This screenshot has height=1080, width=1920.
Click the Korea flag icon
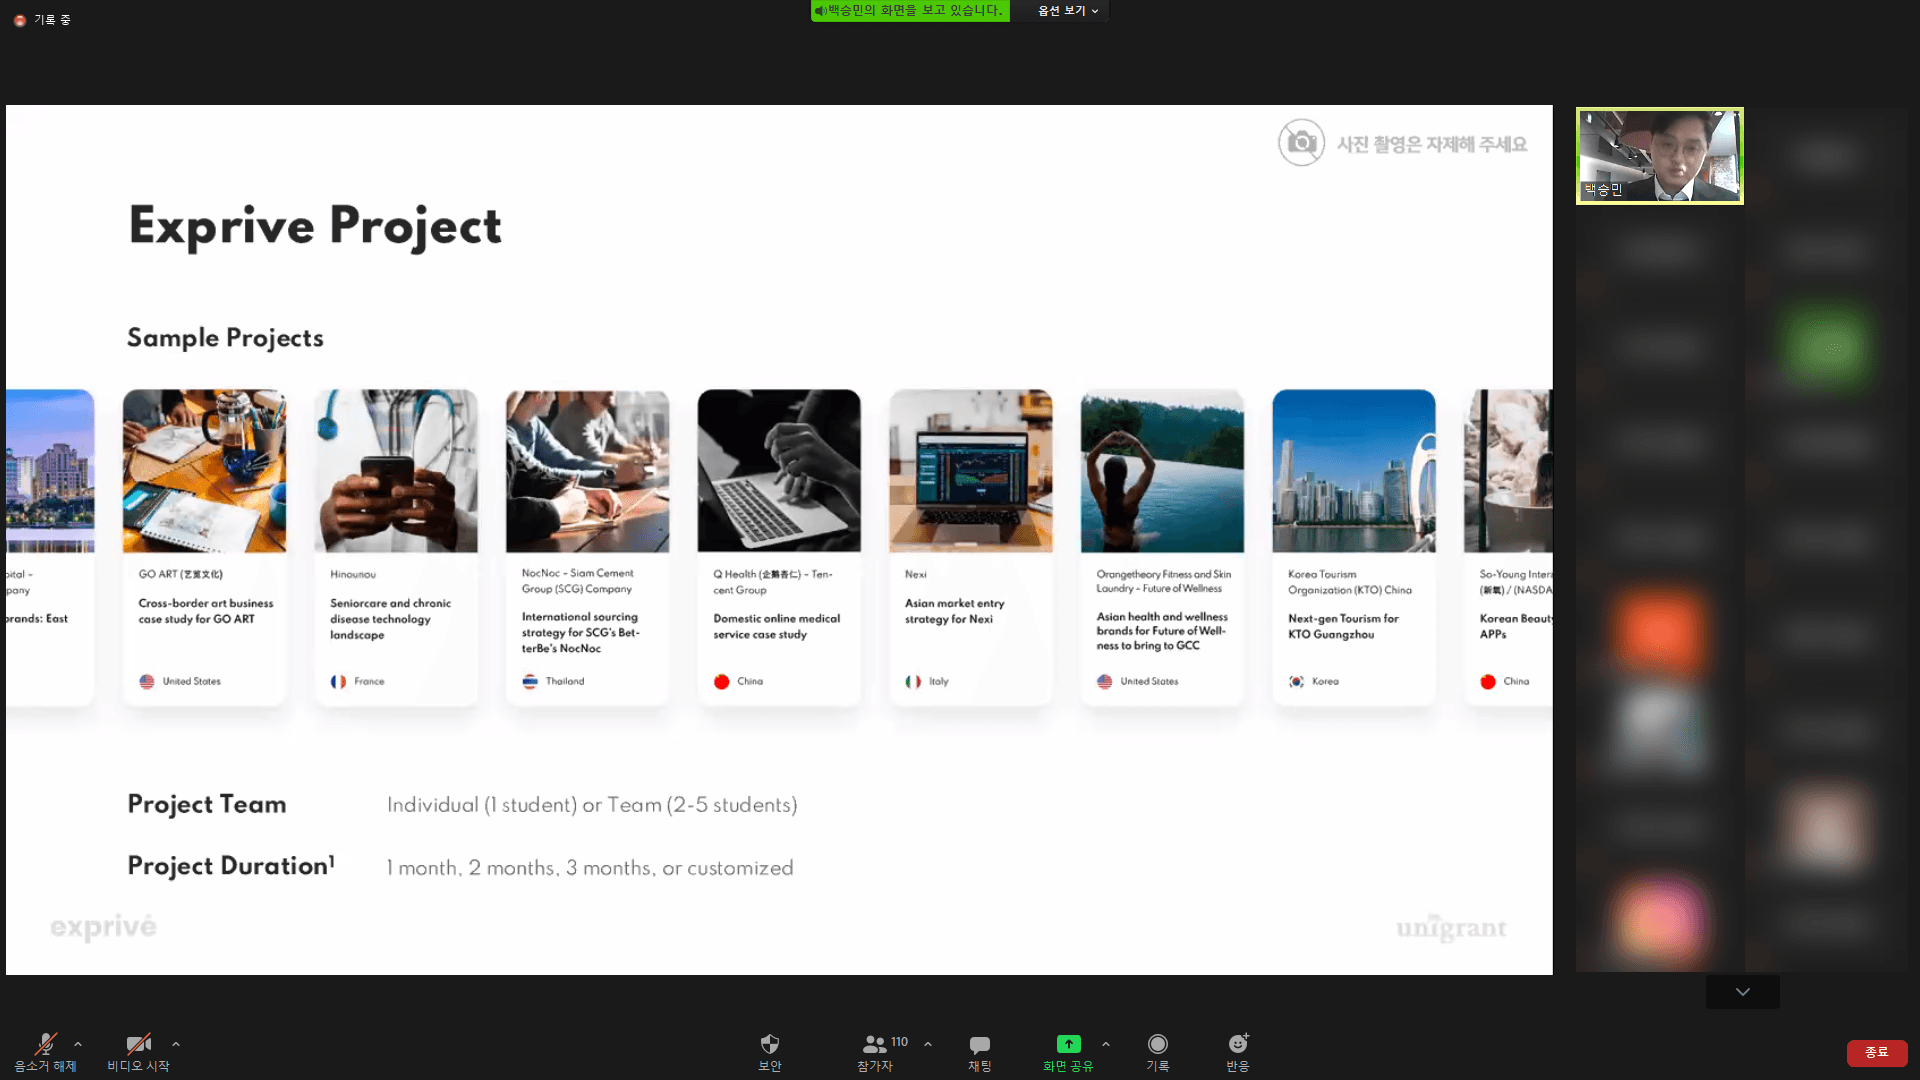click(x=1297, y=682)
